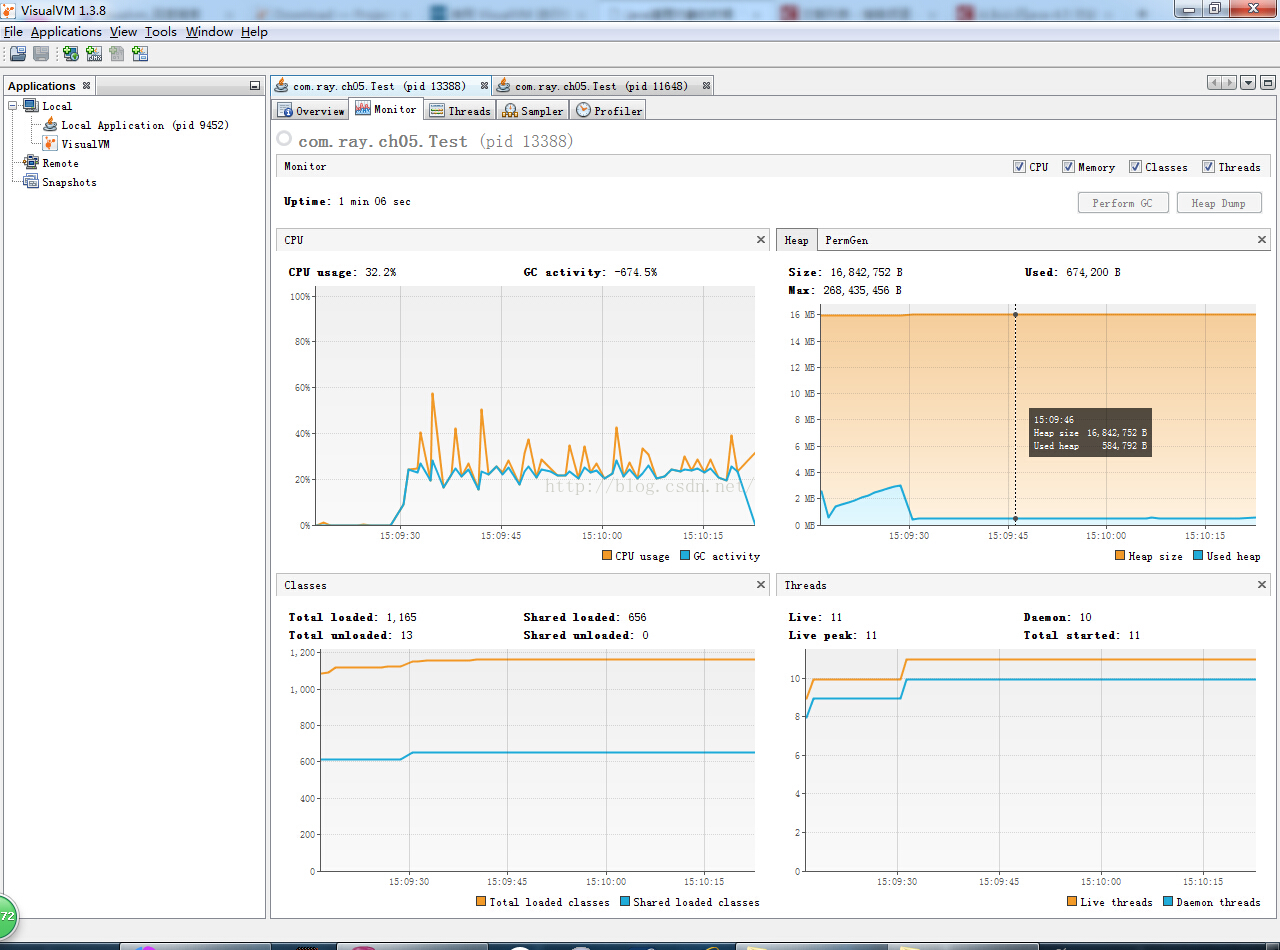Click the VisualVM node icon in tree
The width and height of the screenshot is (1280, 950).
(50, 144)
